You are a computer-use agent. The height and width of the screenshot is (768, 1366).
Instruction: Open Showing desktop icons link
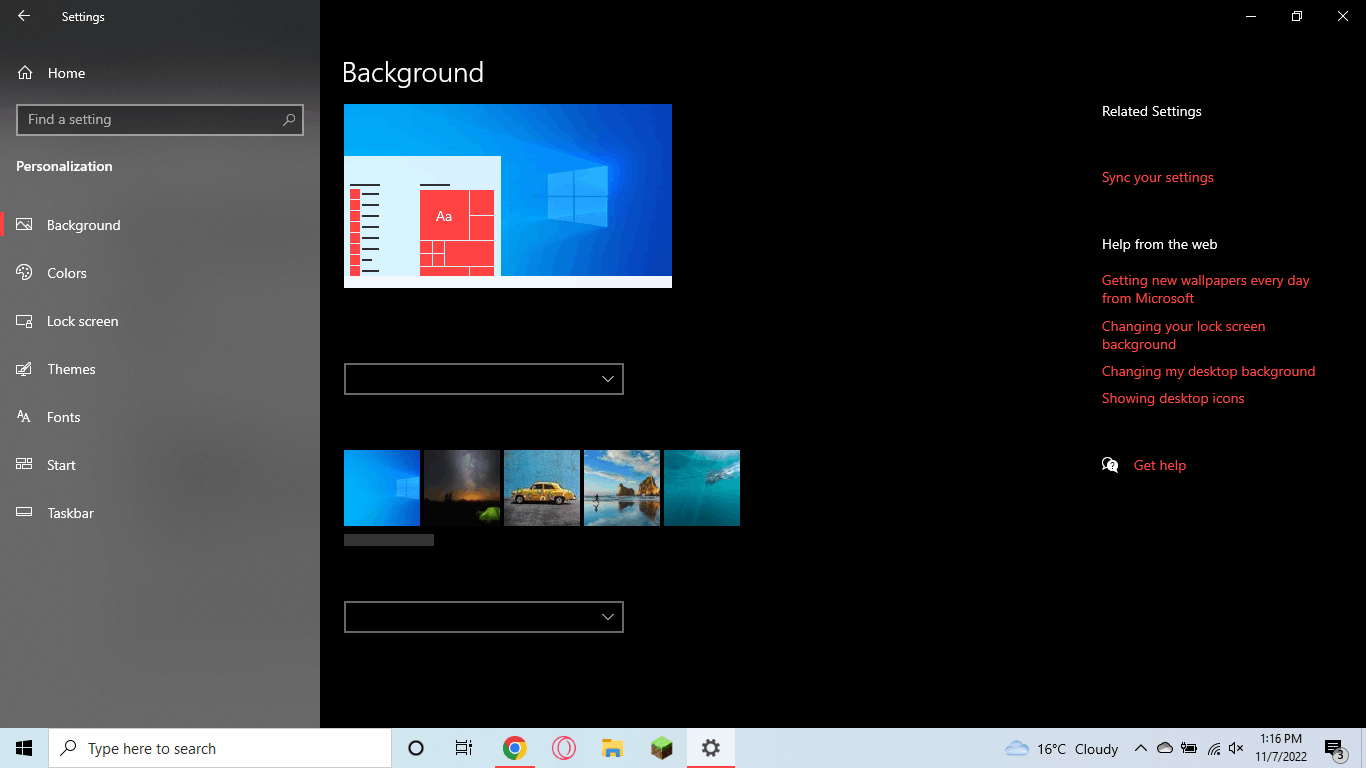pyautogui.click(x=1173, y=398)
